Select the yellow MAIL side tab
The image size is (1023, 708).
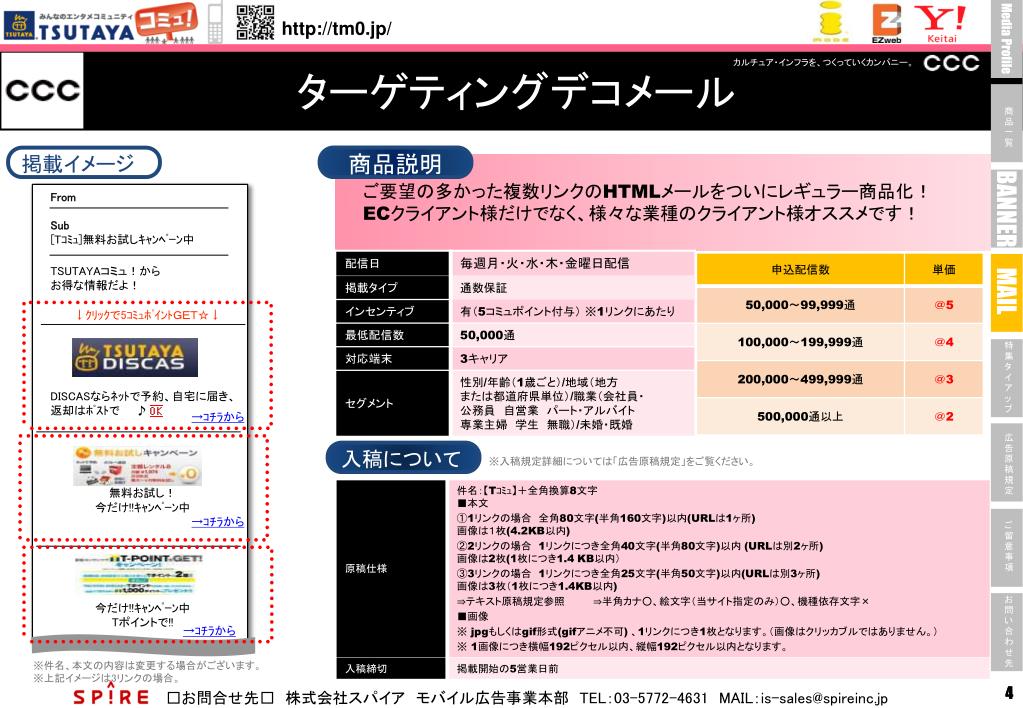tap(1007, 292)
